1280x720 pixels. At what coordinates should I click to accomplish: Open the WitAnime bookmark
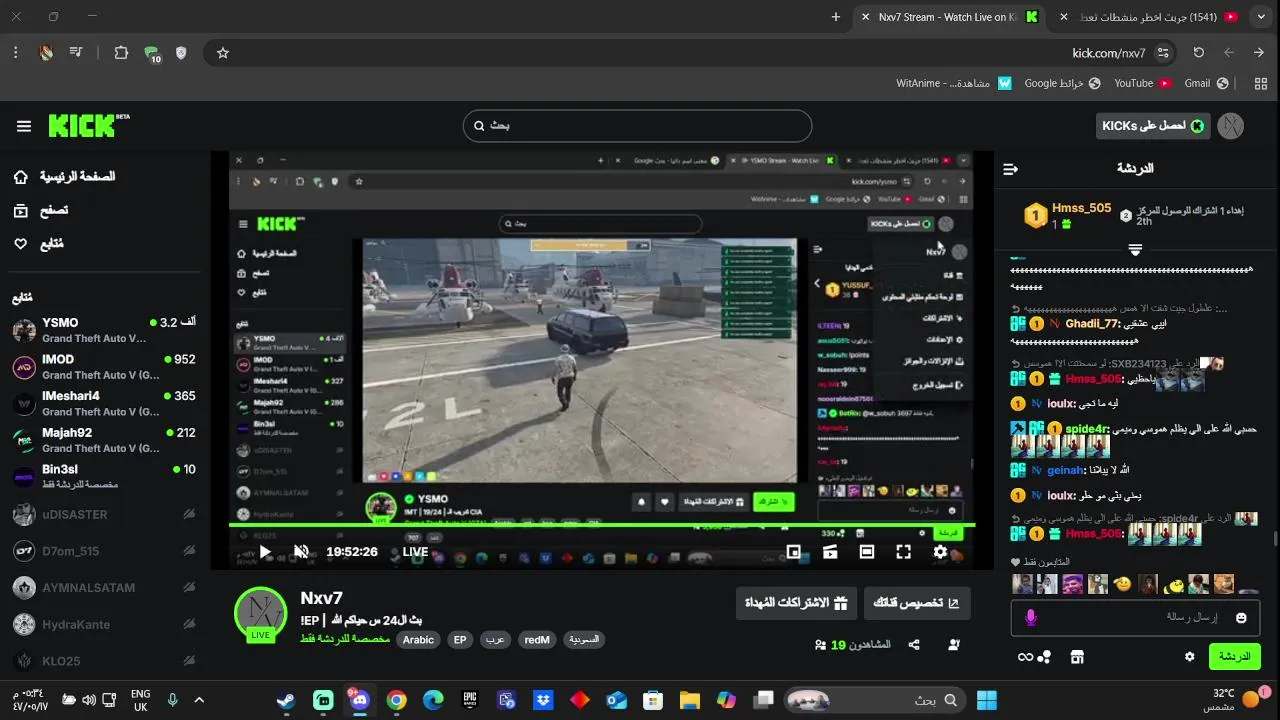tap(954, 83)
